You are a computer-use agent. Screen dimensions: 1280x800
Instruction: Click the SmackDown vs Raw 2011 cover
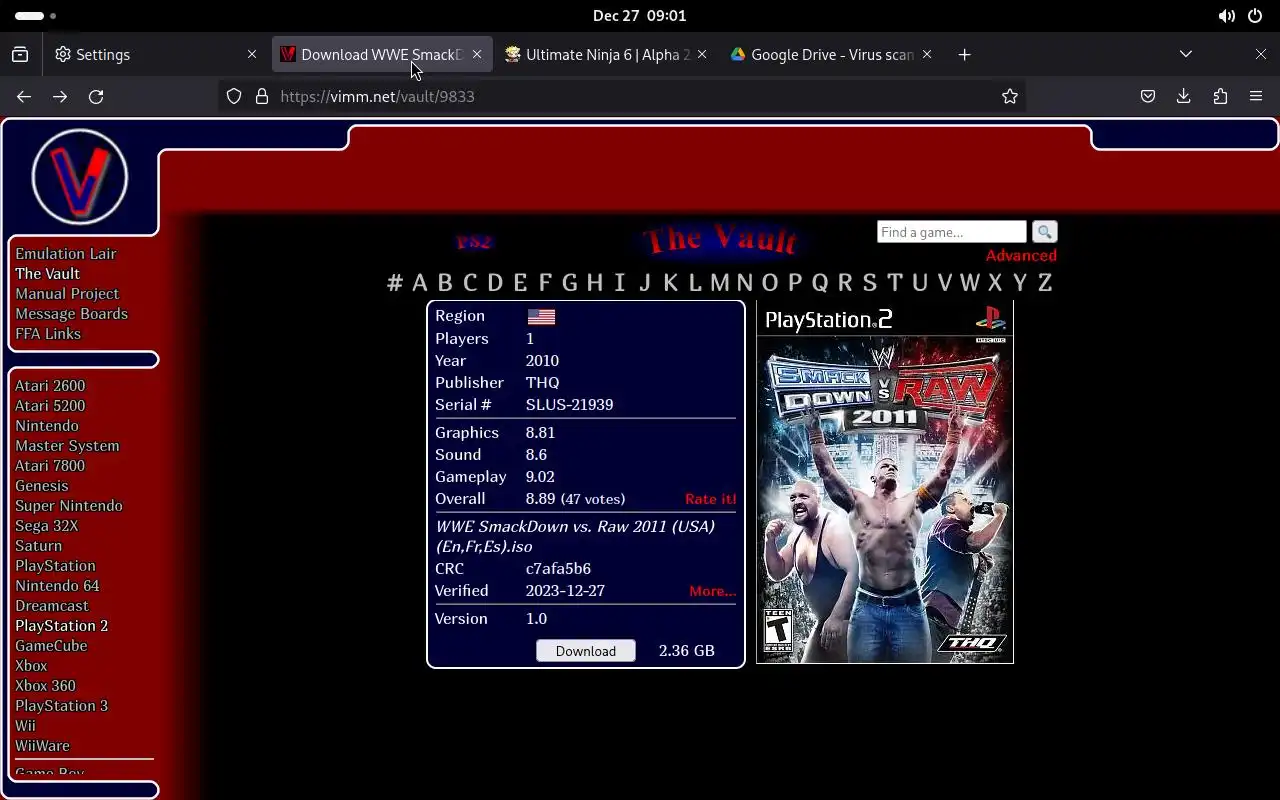tap(885, 482)
